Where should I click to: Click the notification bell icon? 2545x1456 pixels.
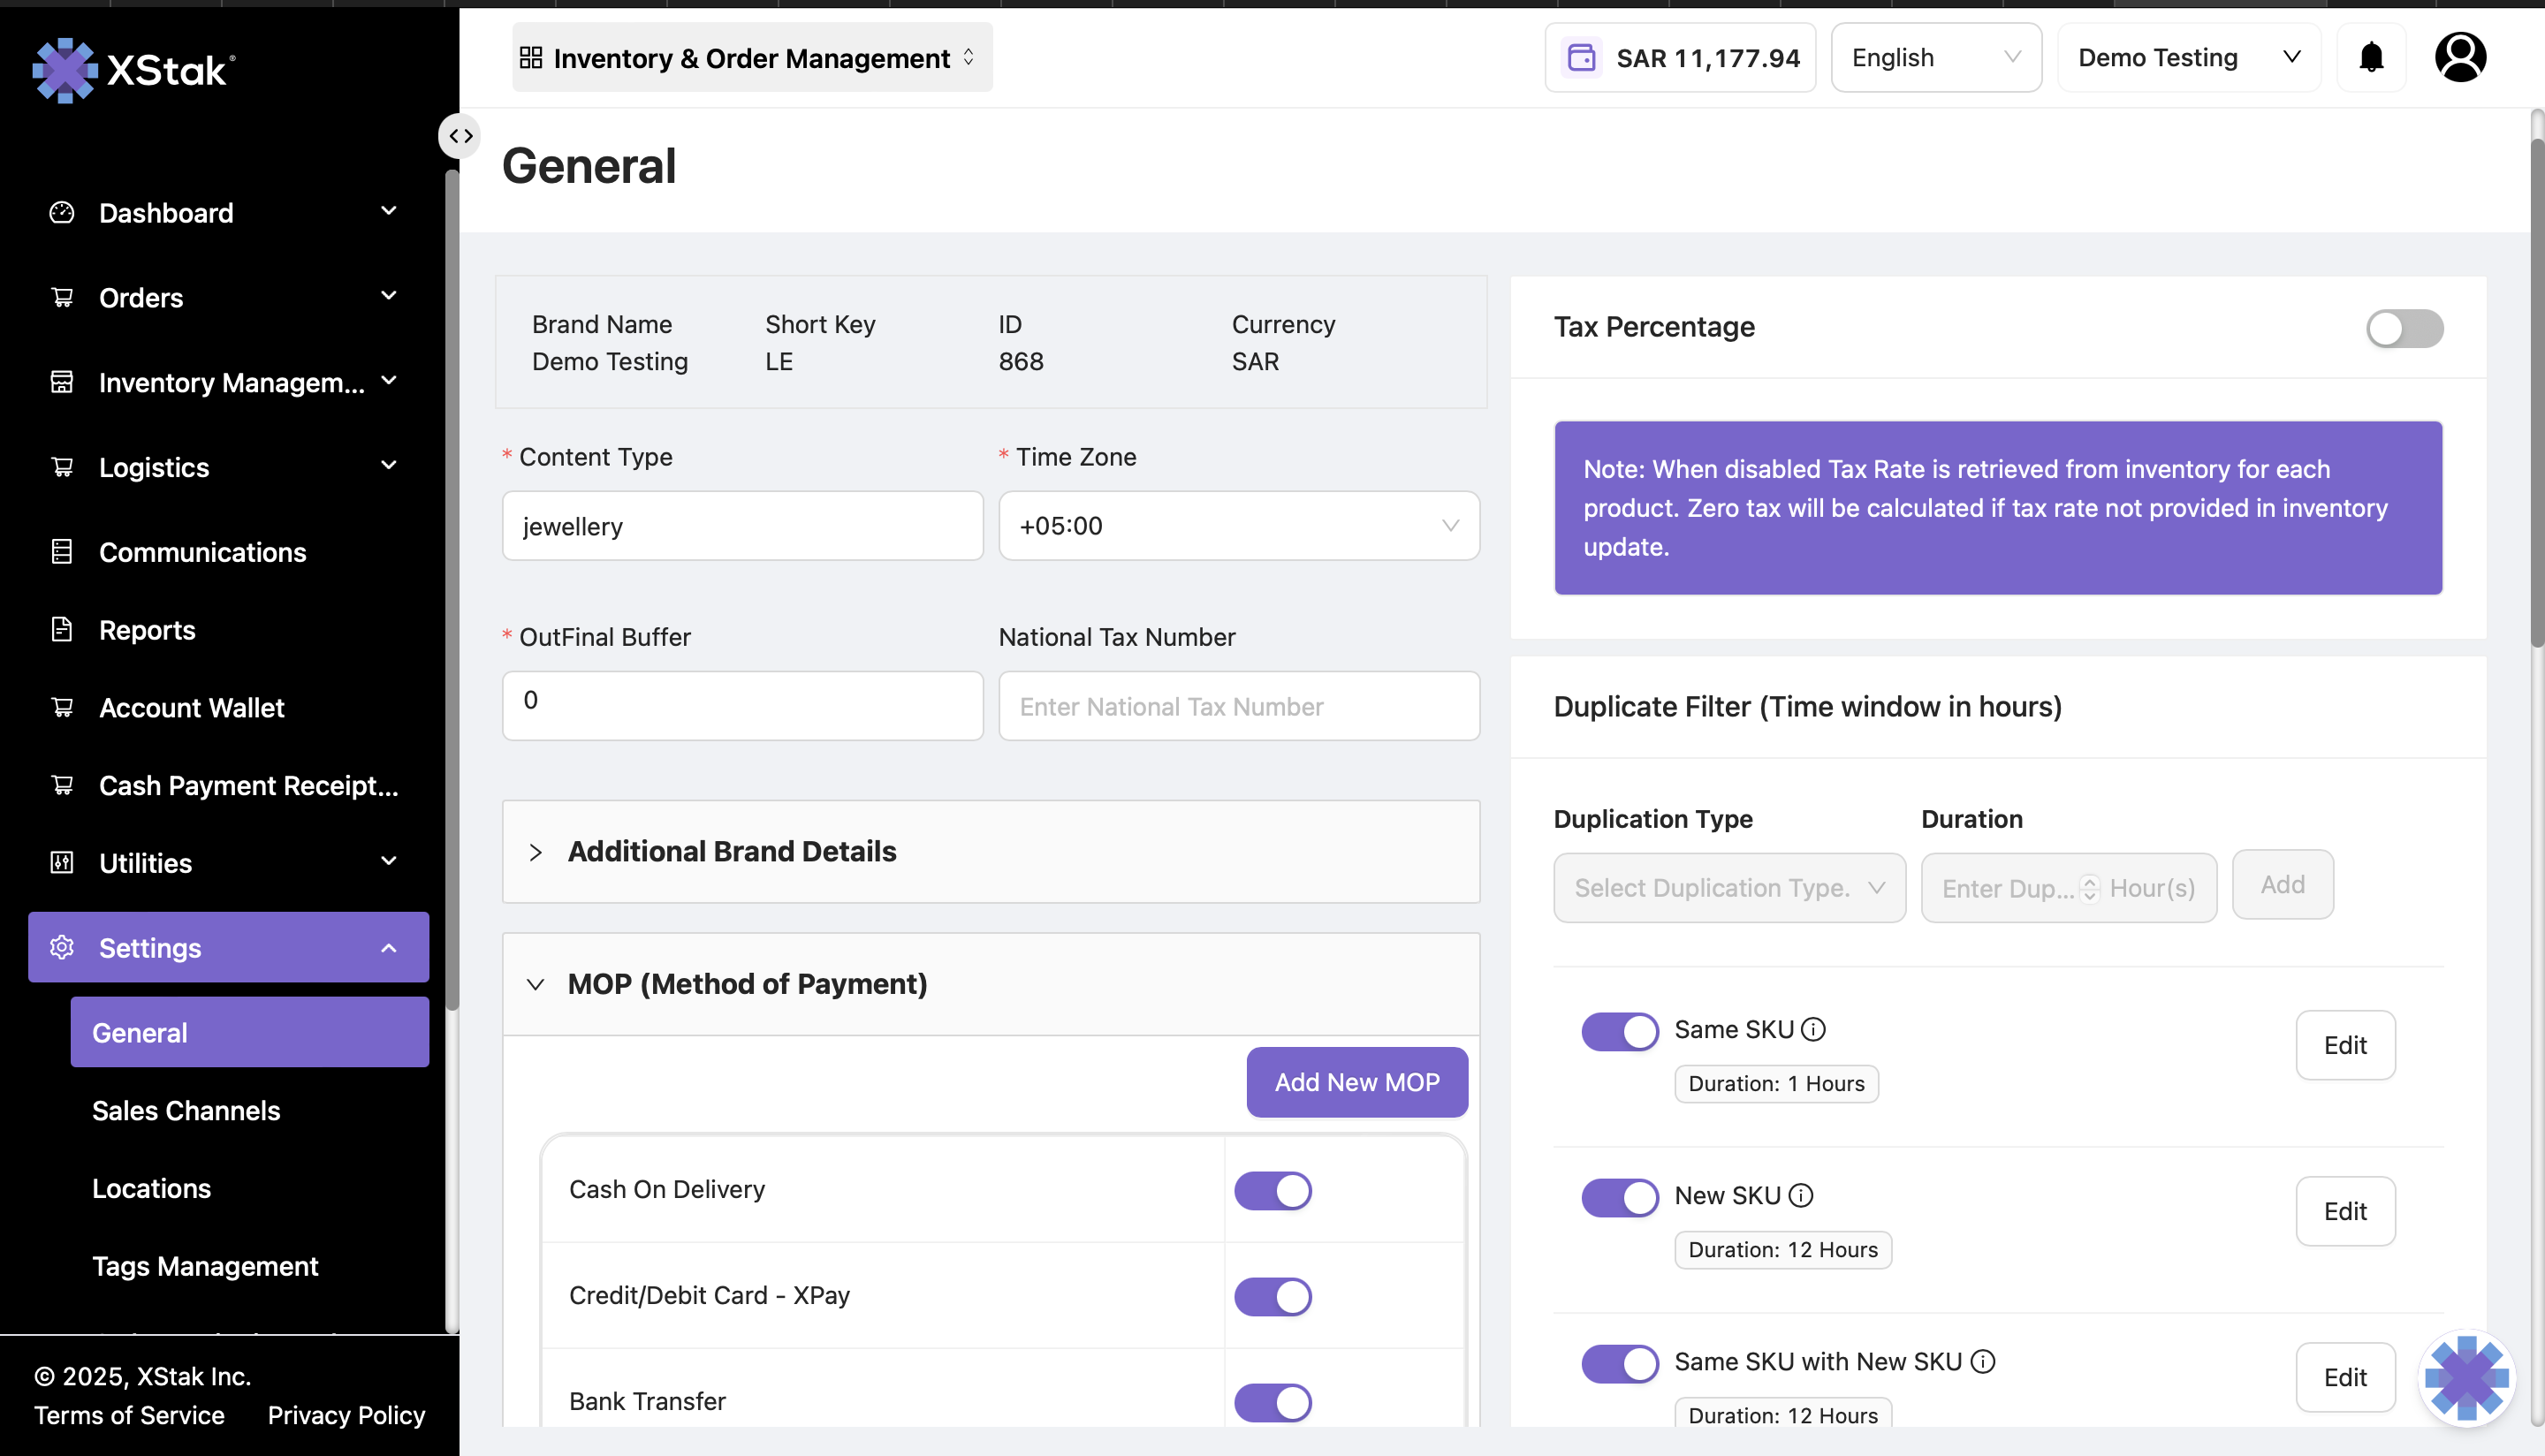pos(2371,57)
